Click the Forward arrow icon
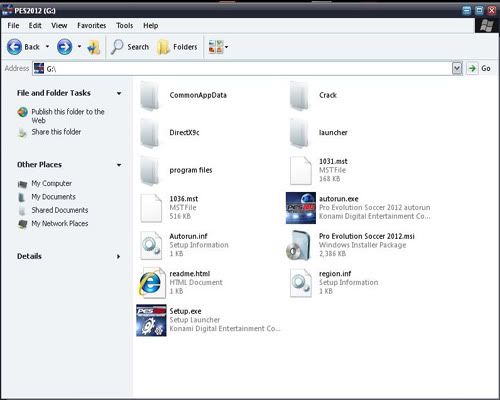500x400 pixels. pyautogui.click(x=64, y=47)
